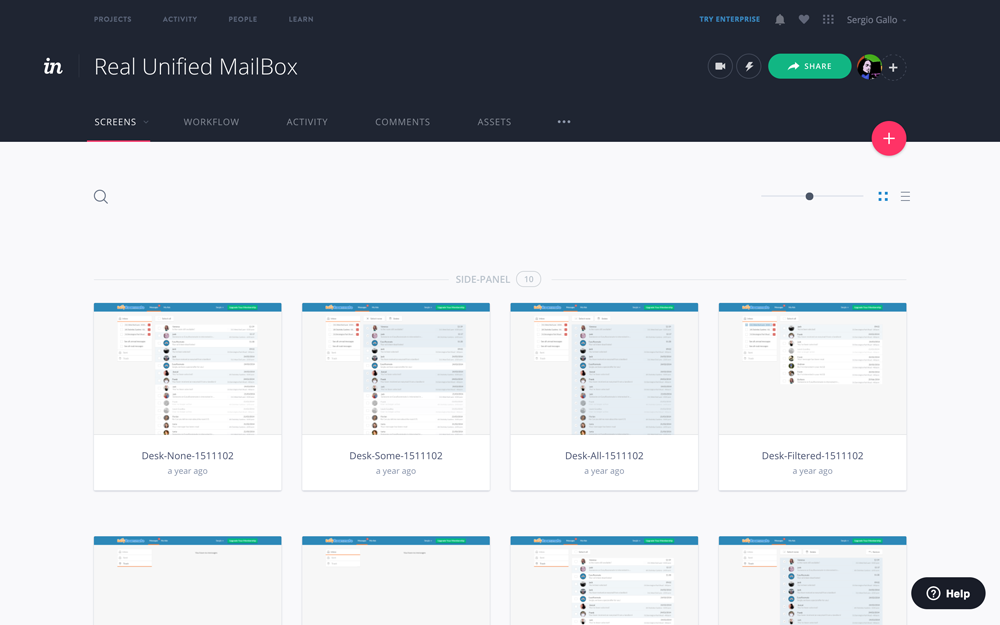Open the Desk-Some-1511102 screen thumbnail
Viewport: 1000px width, 625px height.
point(396,369)
